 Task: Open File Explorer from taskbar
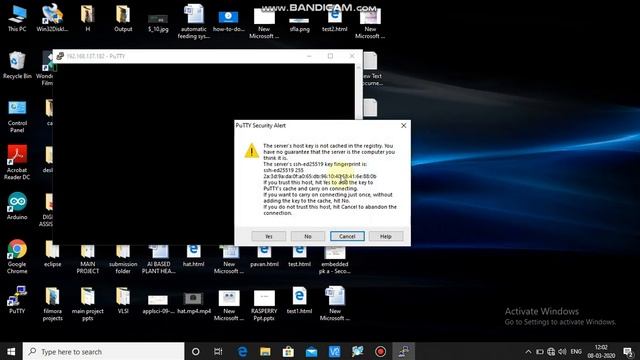point(265,351)
